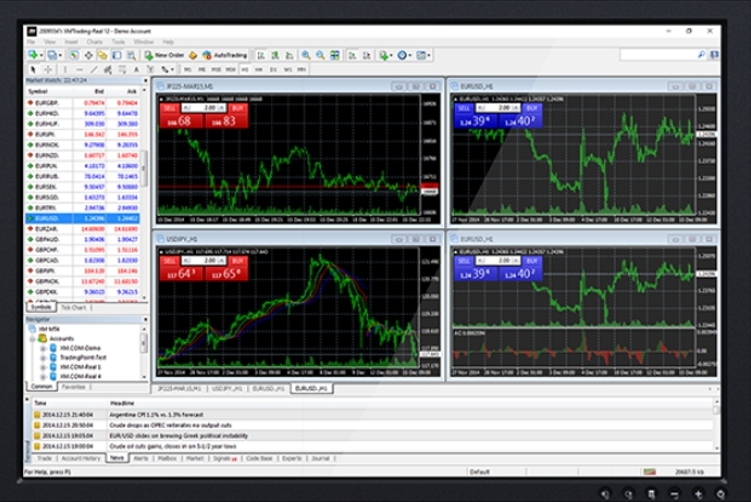Open the Account History terminal tab
Screen dimensions: 751x502
(x=81, y=458)
